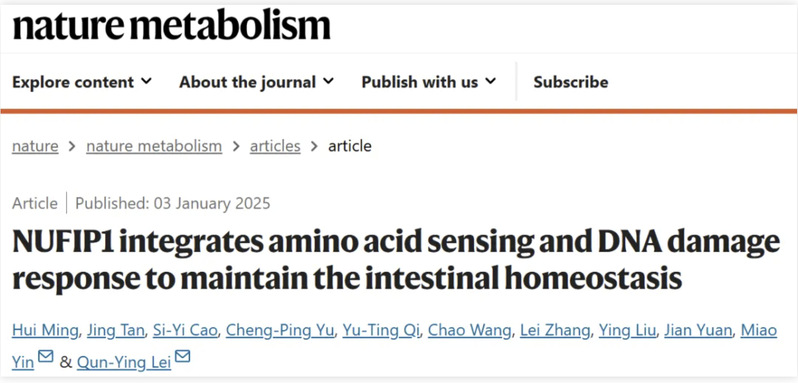The width and height of the screenshot is (798, 383).
Task: Go to nature breadcrumb link
Action: 35,146
